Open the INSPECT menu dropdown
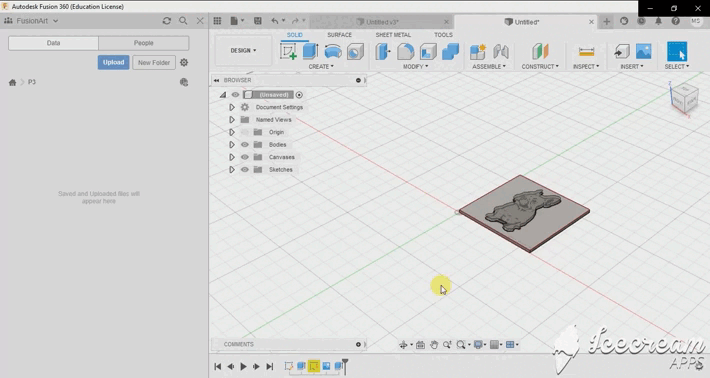Viewport: 710px width, 378px height. pos(586,67)
